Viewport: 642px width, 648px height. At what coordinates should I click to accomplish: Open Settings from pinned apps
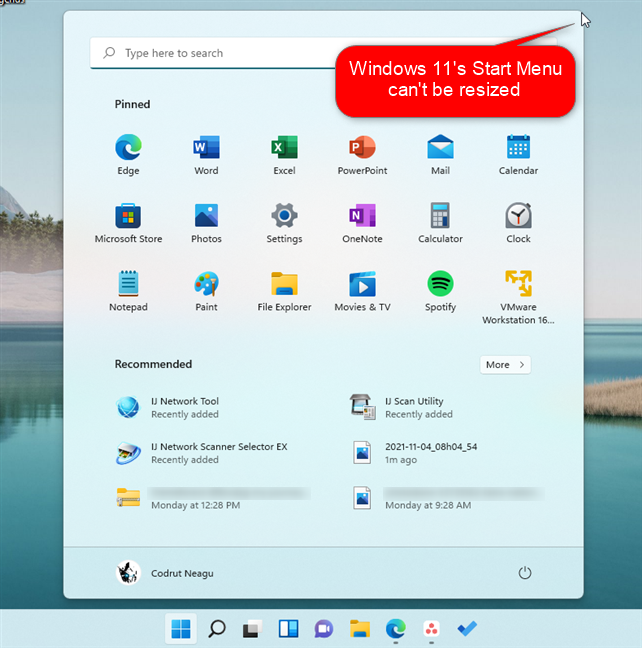pyautogui.click(x=284, y=223)
